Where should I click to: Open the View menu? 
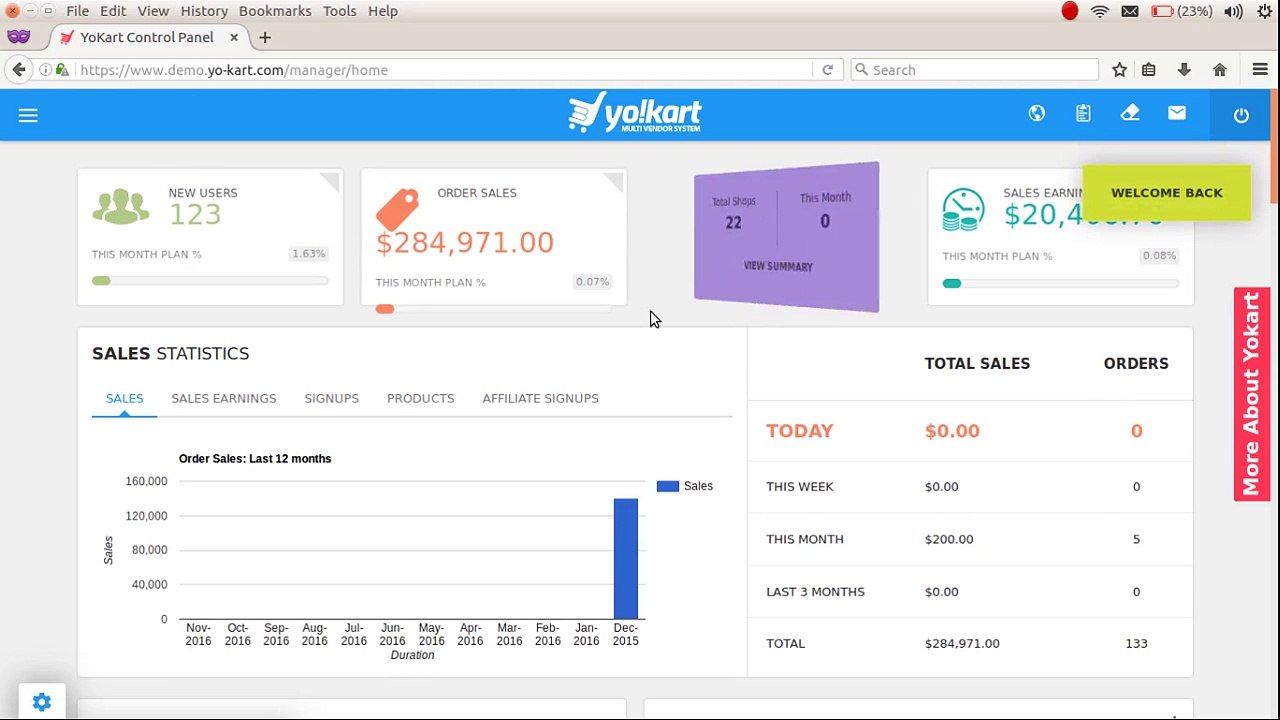pos(153,11)
